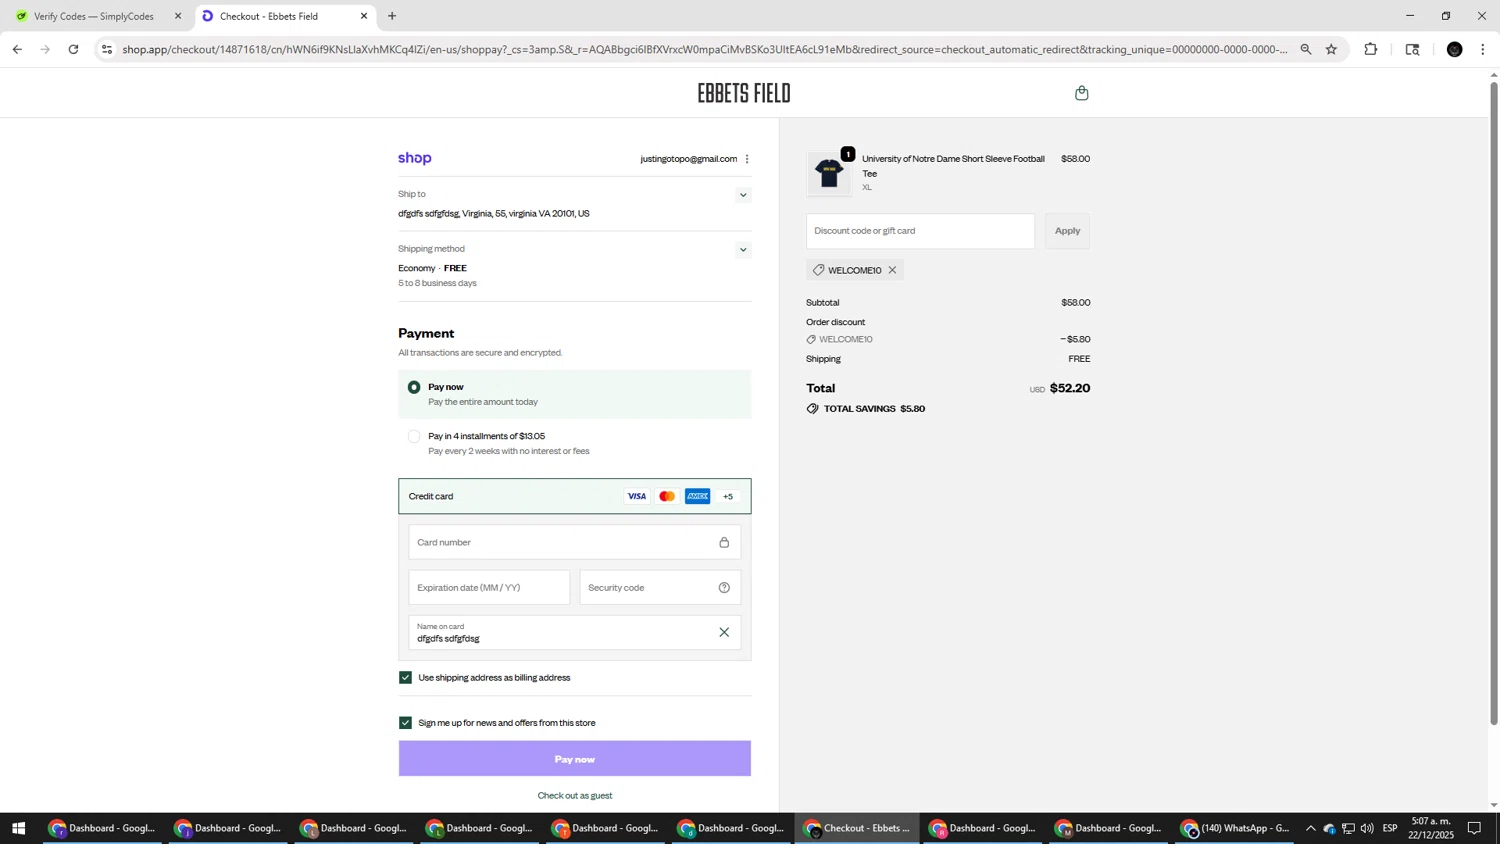Click Check out as guest link
Viewport: 1500px width, 844px height.
pos(575,796)
